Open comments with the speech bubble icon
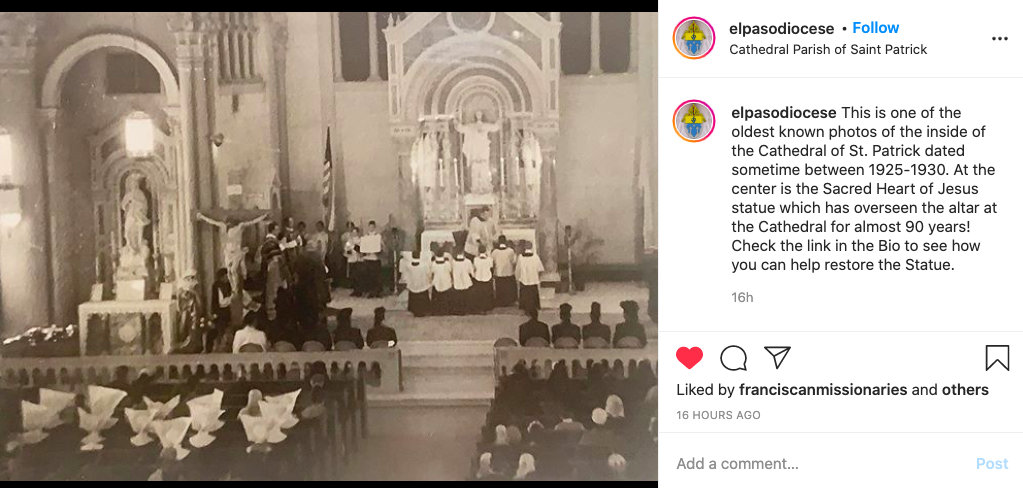The height and width of the screenshot is (488, 1023). (x=733, y=358)
